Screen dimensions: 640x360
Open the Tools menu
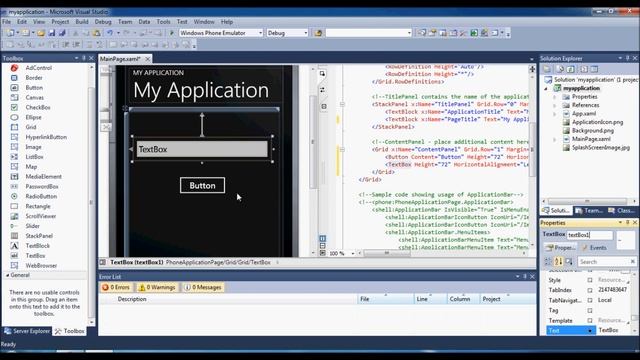pyautogui.click(x=163, y=22)
